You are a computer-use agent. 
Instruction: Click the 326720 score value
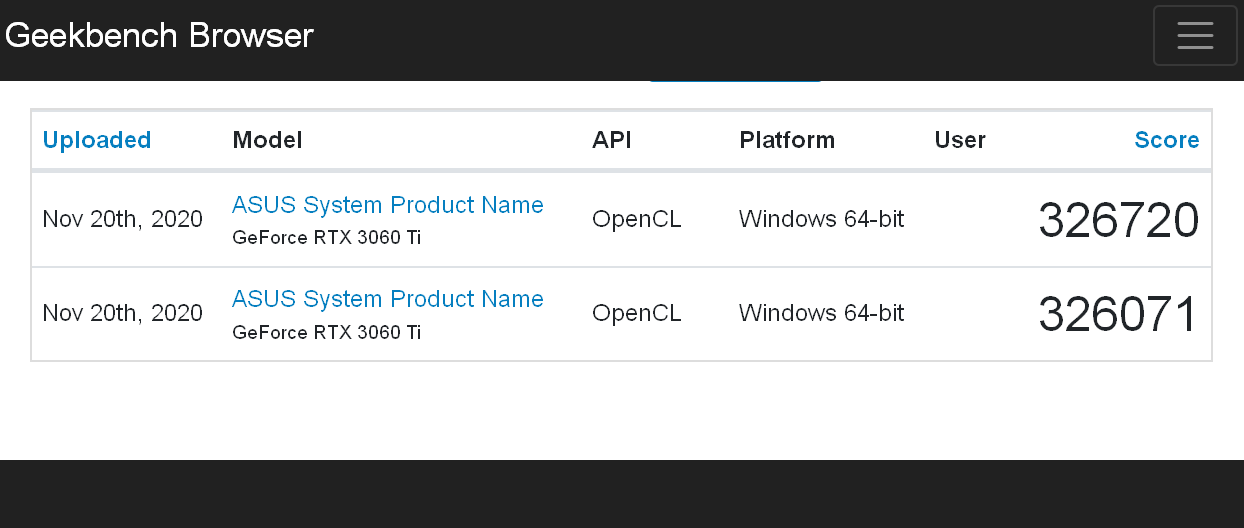click(1118, 220)
